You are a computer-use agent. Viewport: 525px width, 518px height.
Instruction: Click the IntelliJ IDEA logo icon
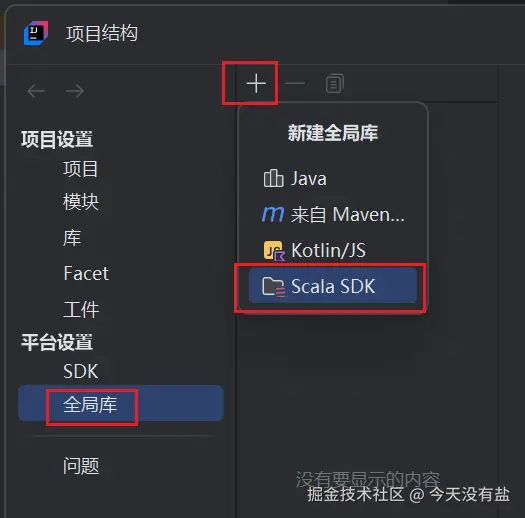point(36,33)
